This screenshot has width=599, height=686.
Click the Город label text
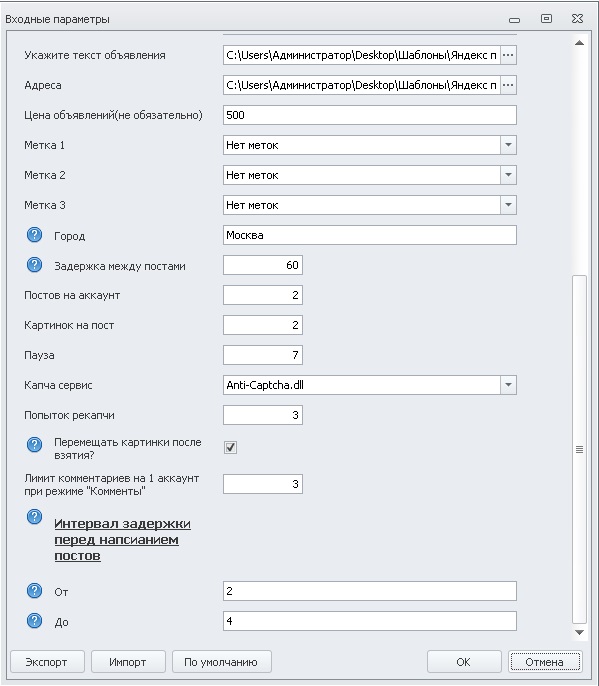[x=70, y=236]
